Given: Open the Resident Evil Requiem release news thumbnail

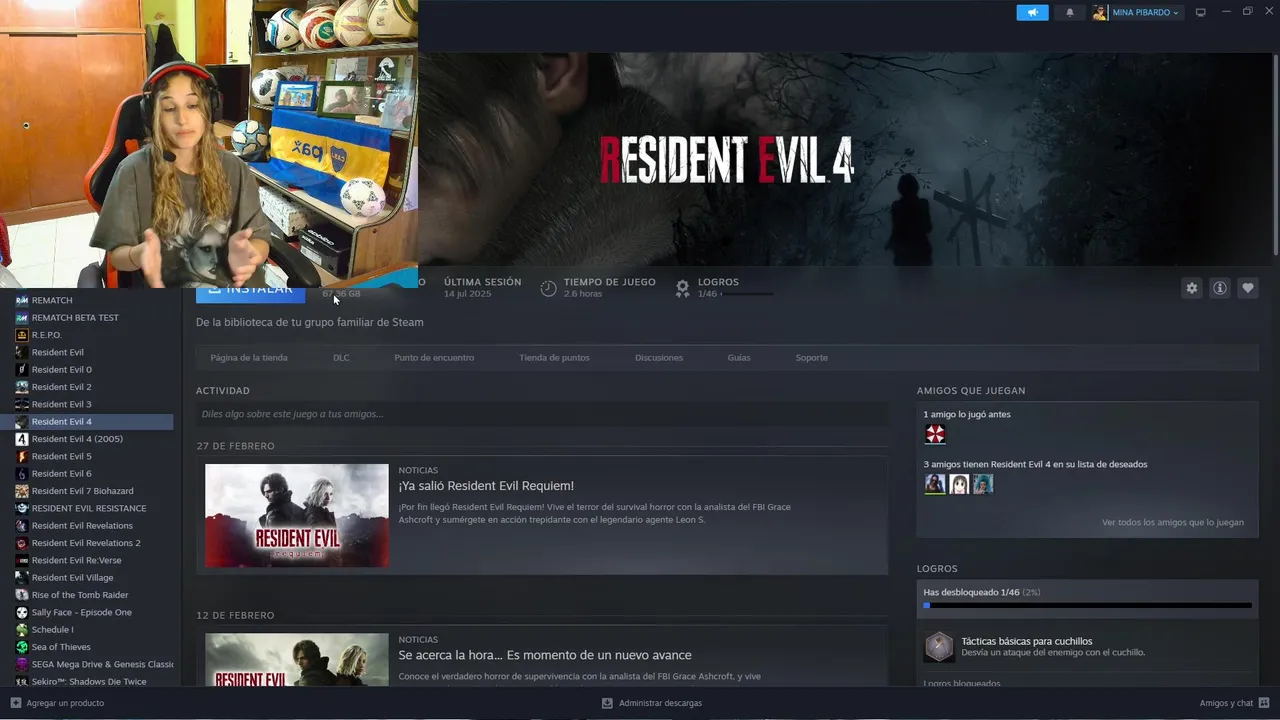Looking at the screenshot, I should [297, 515].
